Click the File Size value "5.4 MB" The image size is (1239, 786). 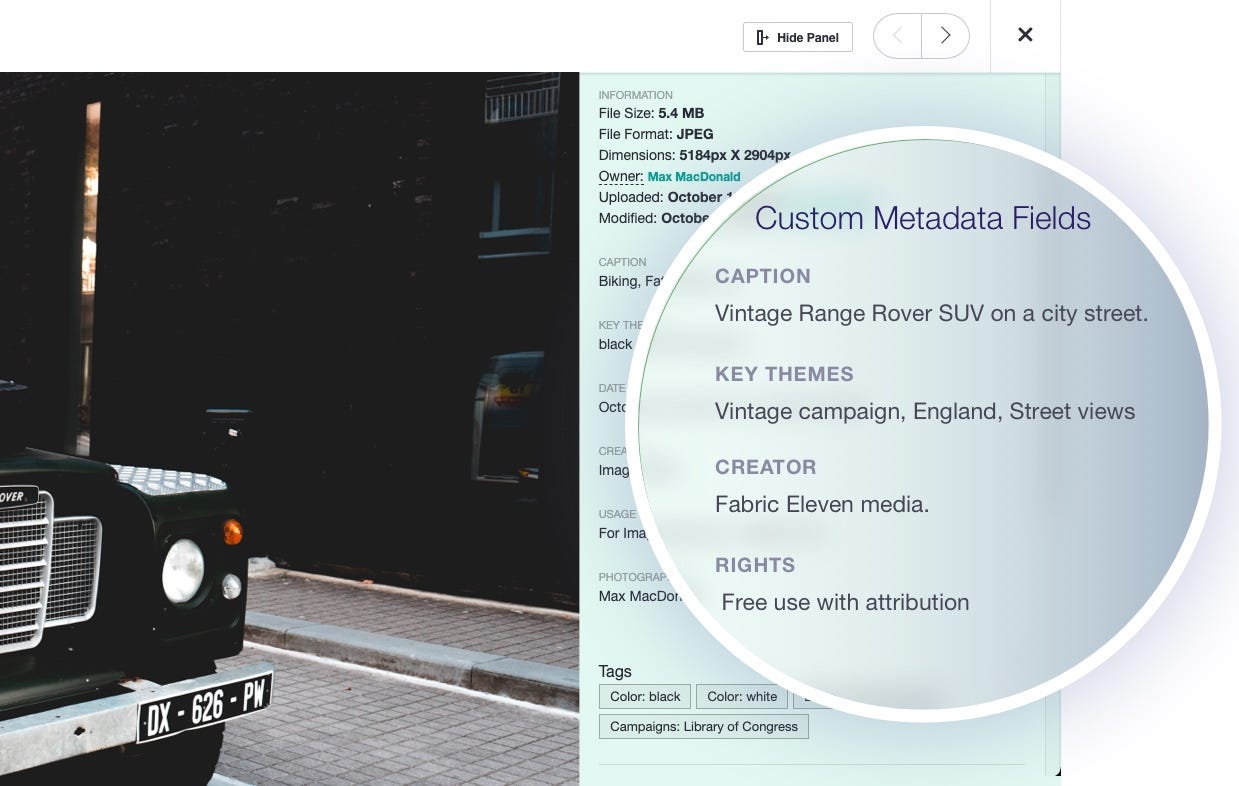[x=695, y=113]
